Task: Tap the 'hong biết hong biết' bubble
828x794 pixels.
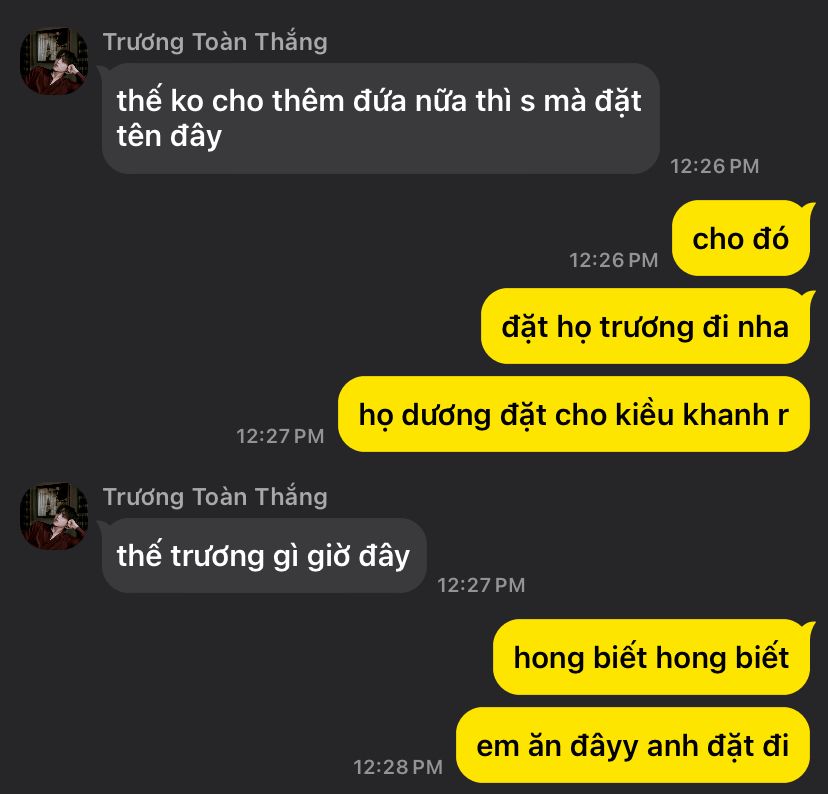Action: pyautogui.click(x=651, y=657)
